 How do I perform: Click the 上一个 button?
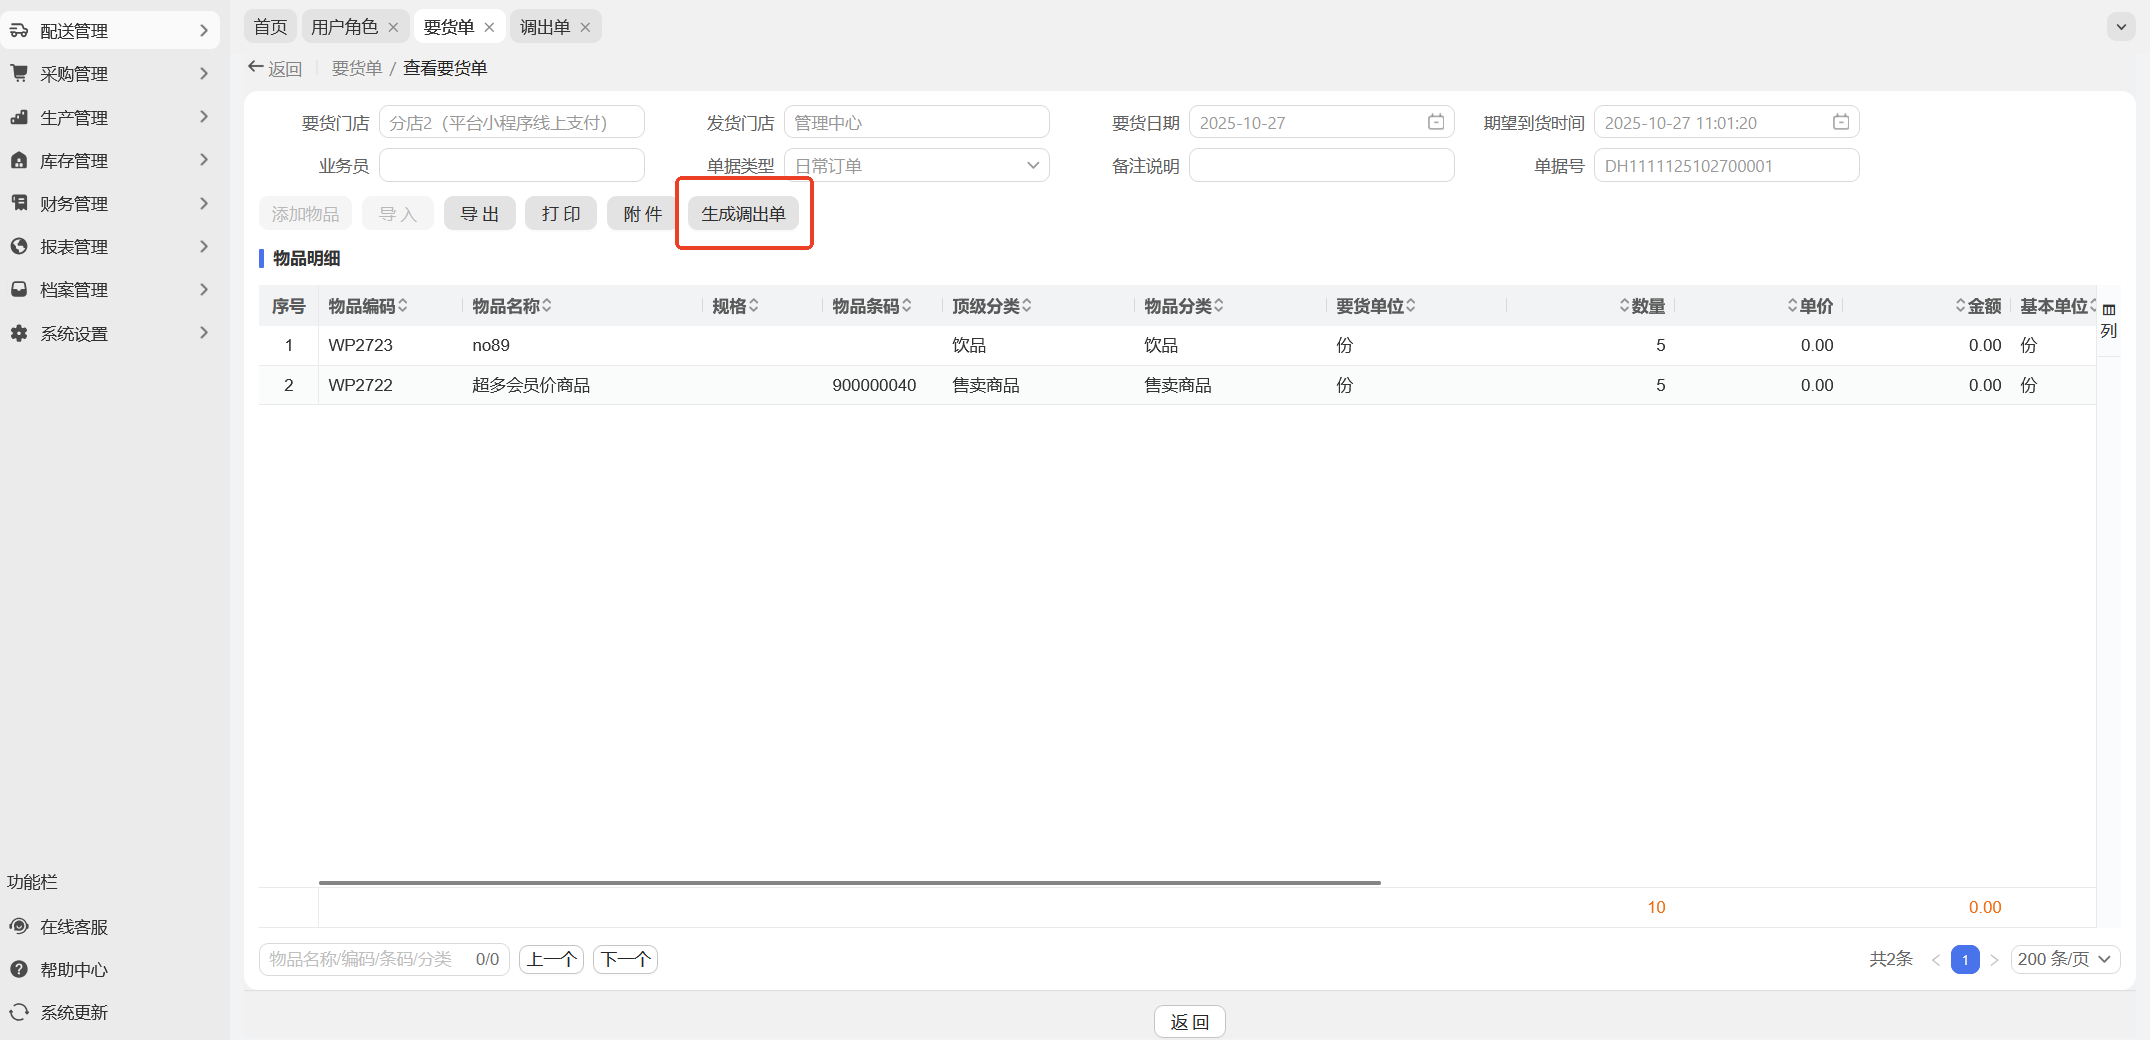pyautogui.click(x=552, y=960)
